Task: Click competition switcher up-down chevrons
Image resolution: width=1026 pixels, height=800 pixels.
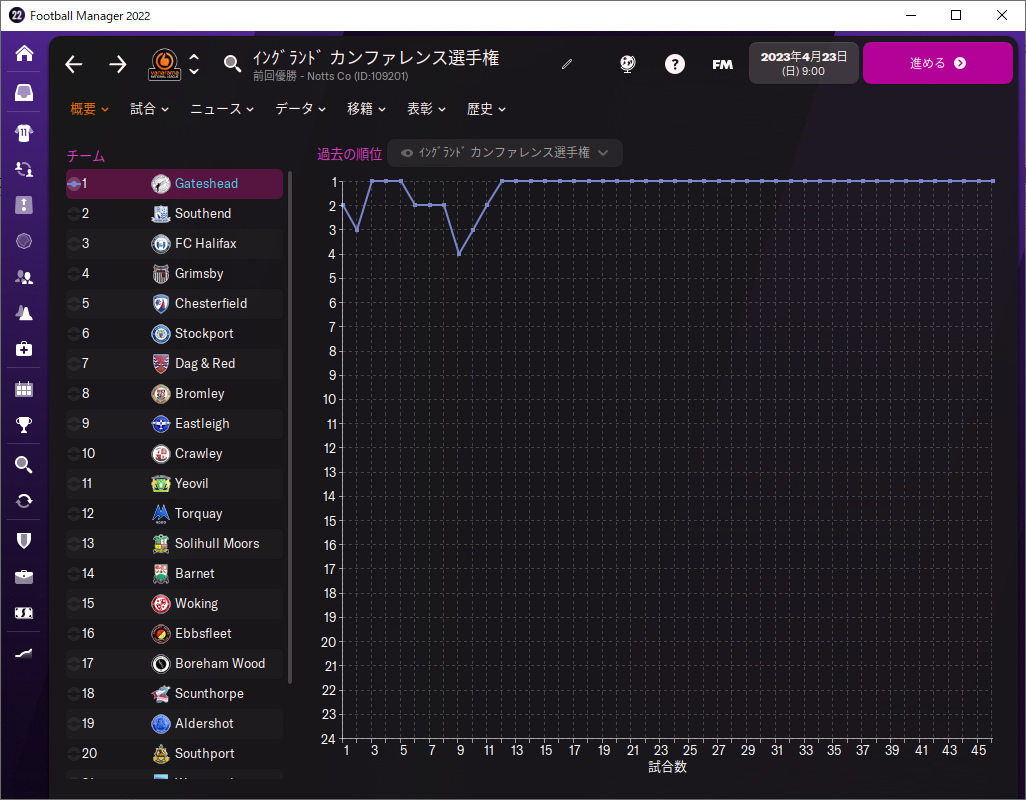Action: click(x=194, y=64)
